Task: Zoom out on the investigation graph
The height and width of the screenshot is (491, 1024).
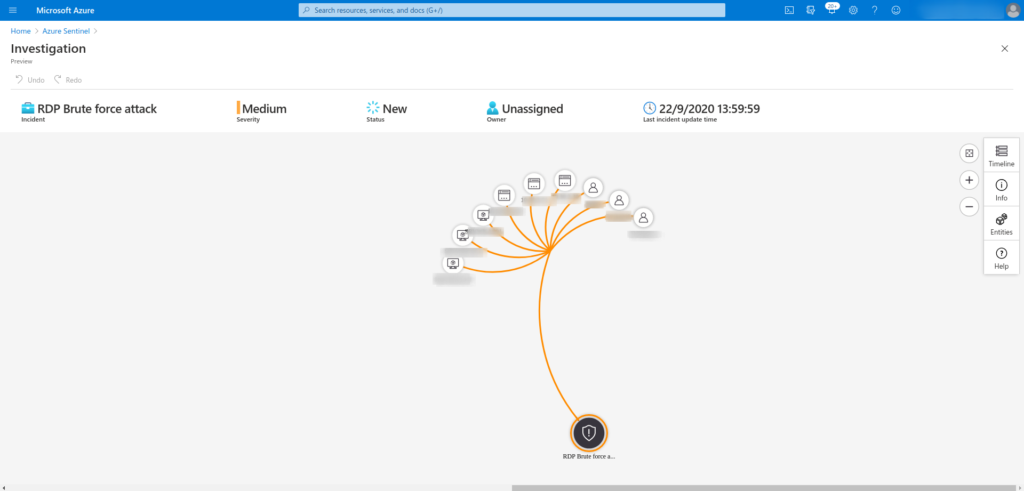Action: 969,206
